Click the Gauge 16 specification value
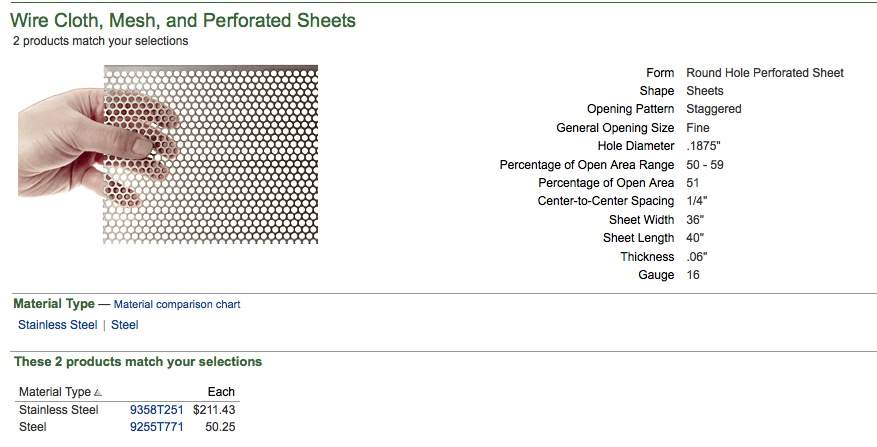This screenshot has height=447, width=877. point(693,275)
